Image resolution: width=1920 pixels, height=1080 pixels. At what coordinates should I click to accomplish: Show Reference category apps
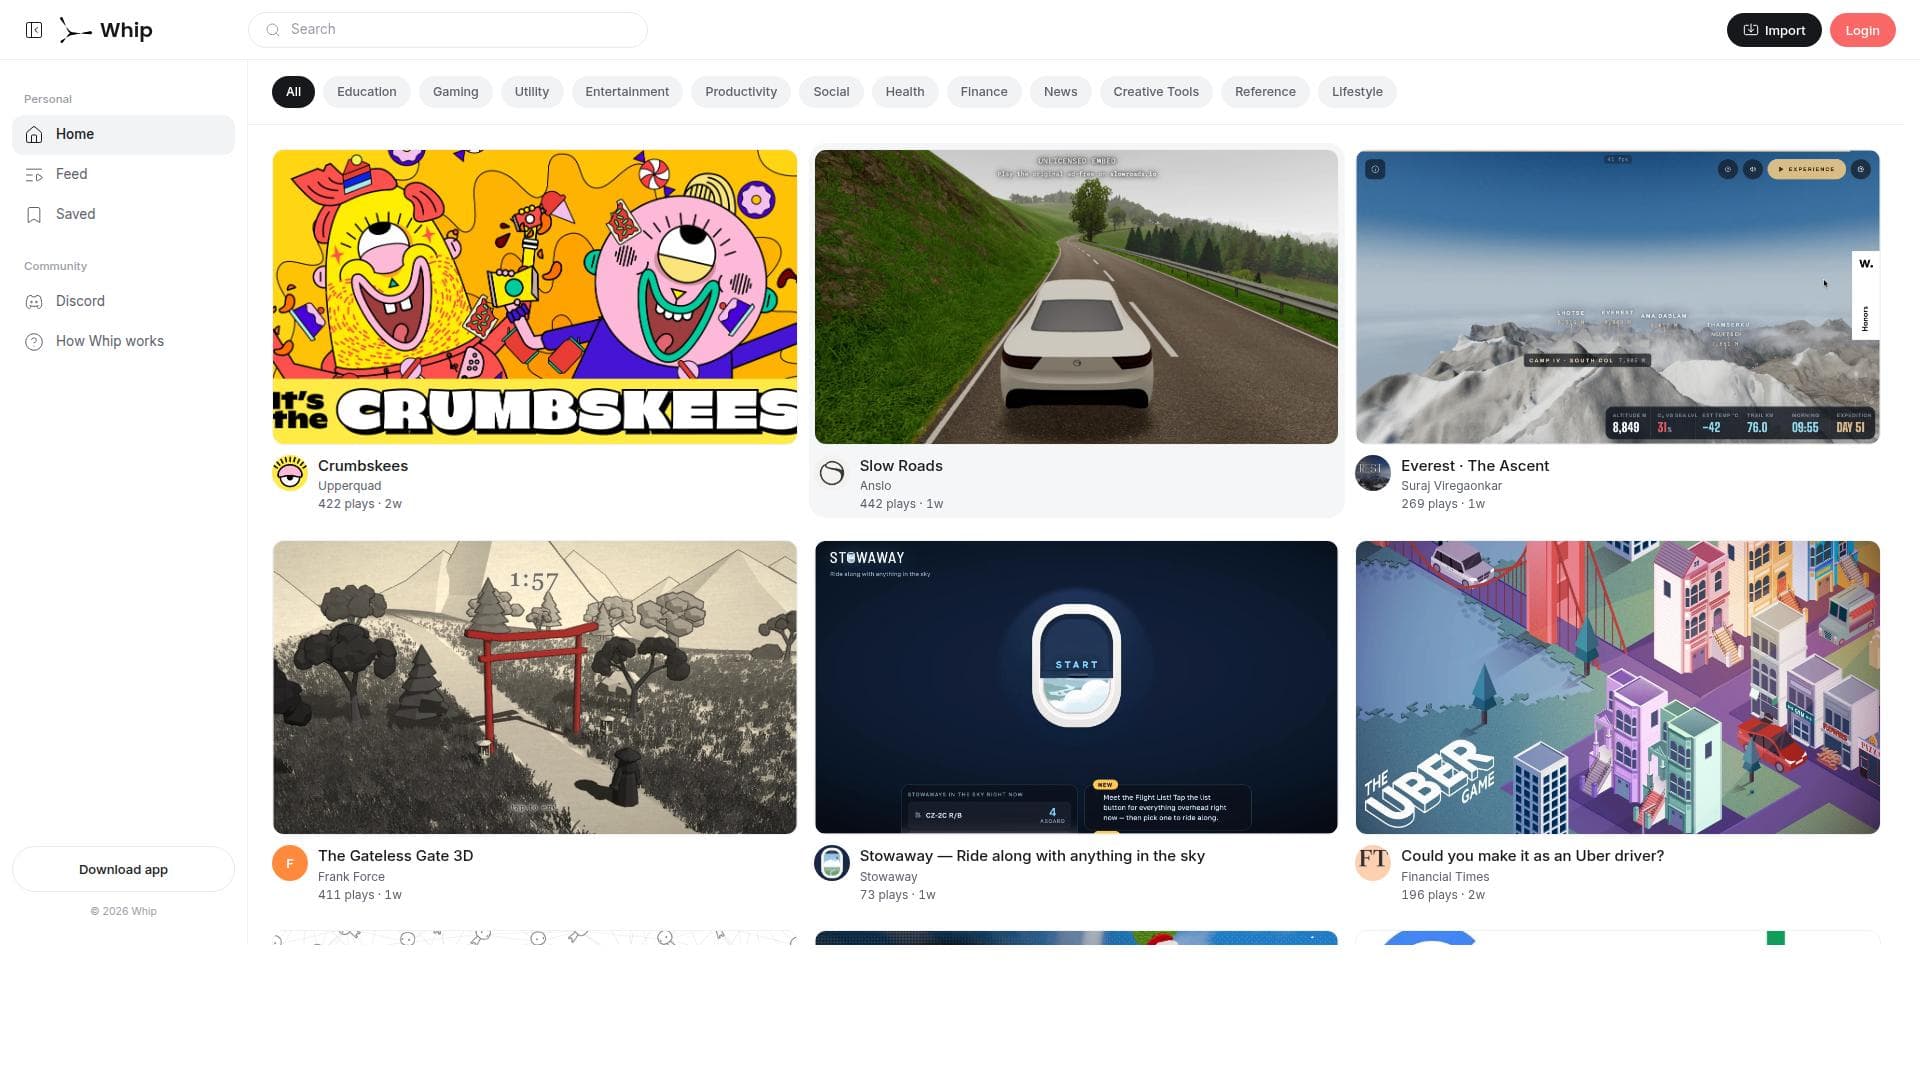pyautogui.click(x=1265, y=92)
